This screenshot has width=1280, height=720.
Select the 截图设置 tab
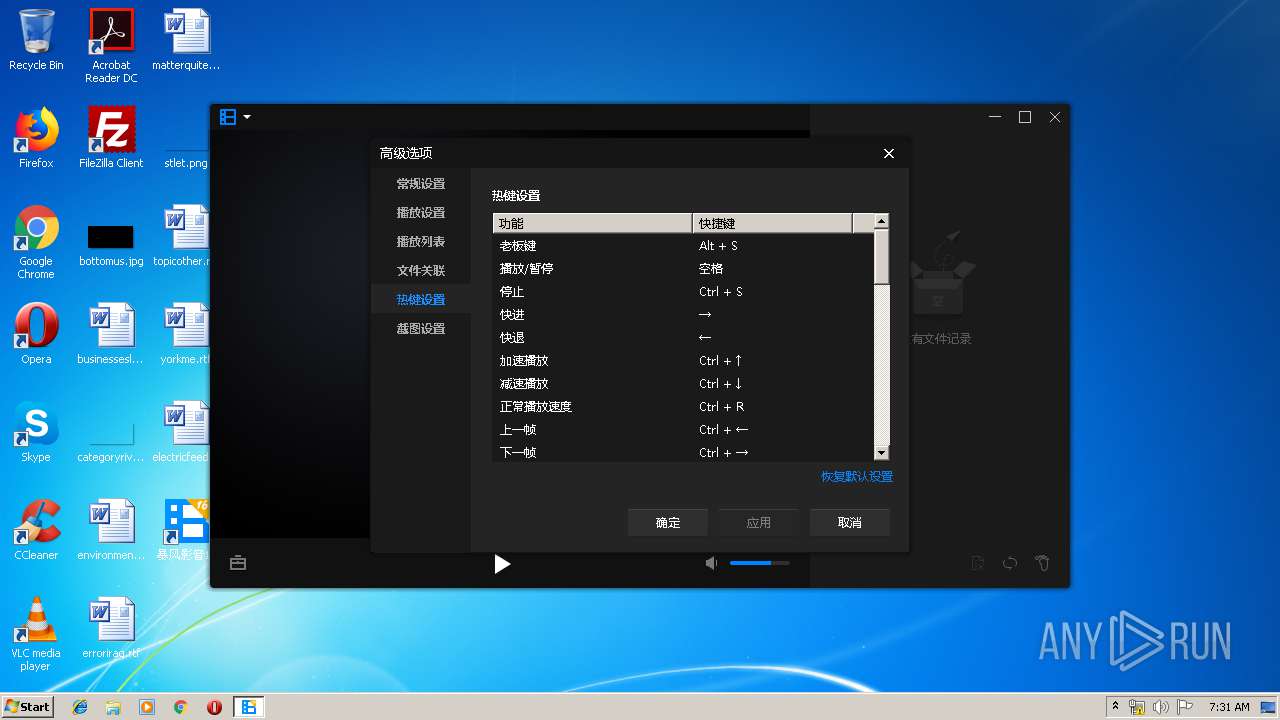[x=421, y=329]
